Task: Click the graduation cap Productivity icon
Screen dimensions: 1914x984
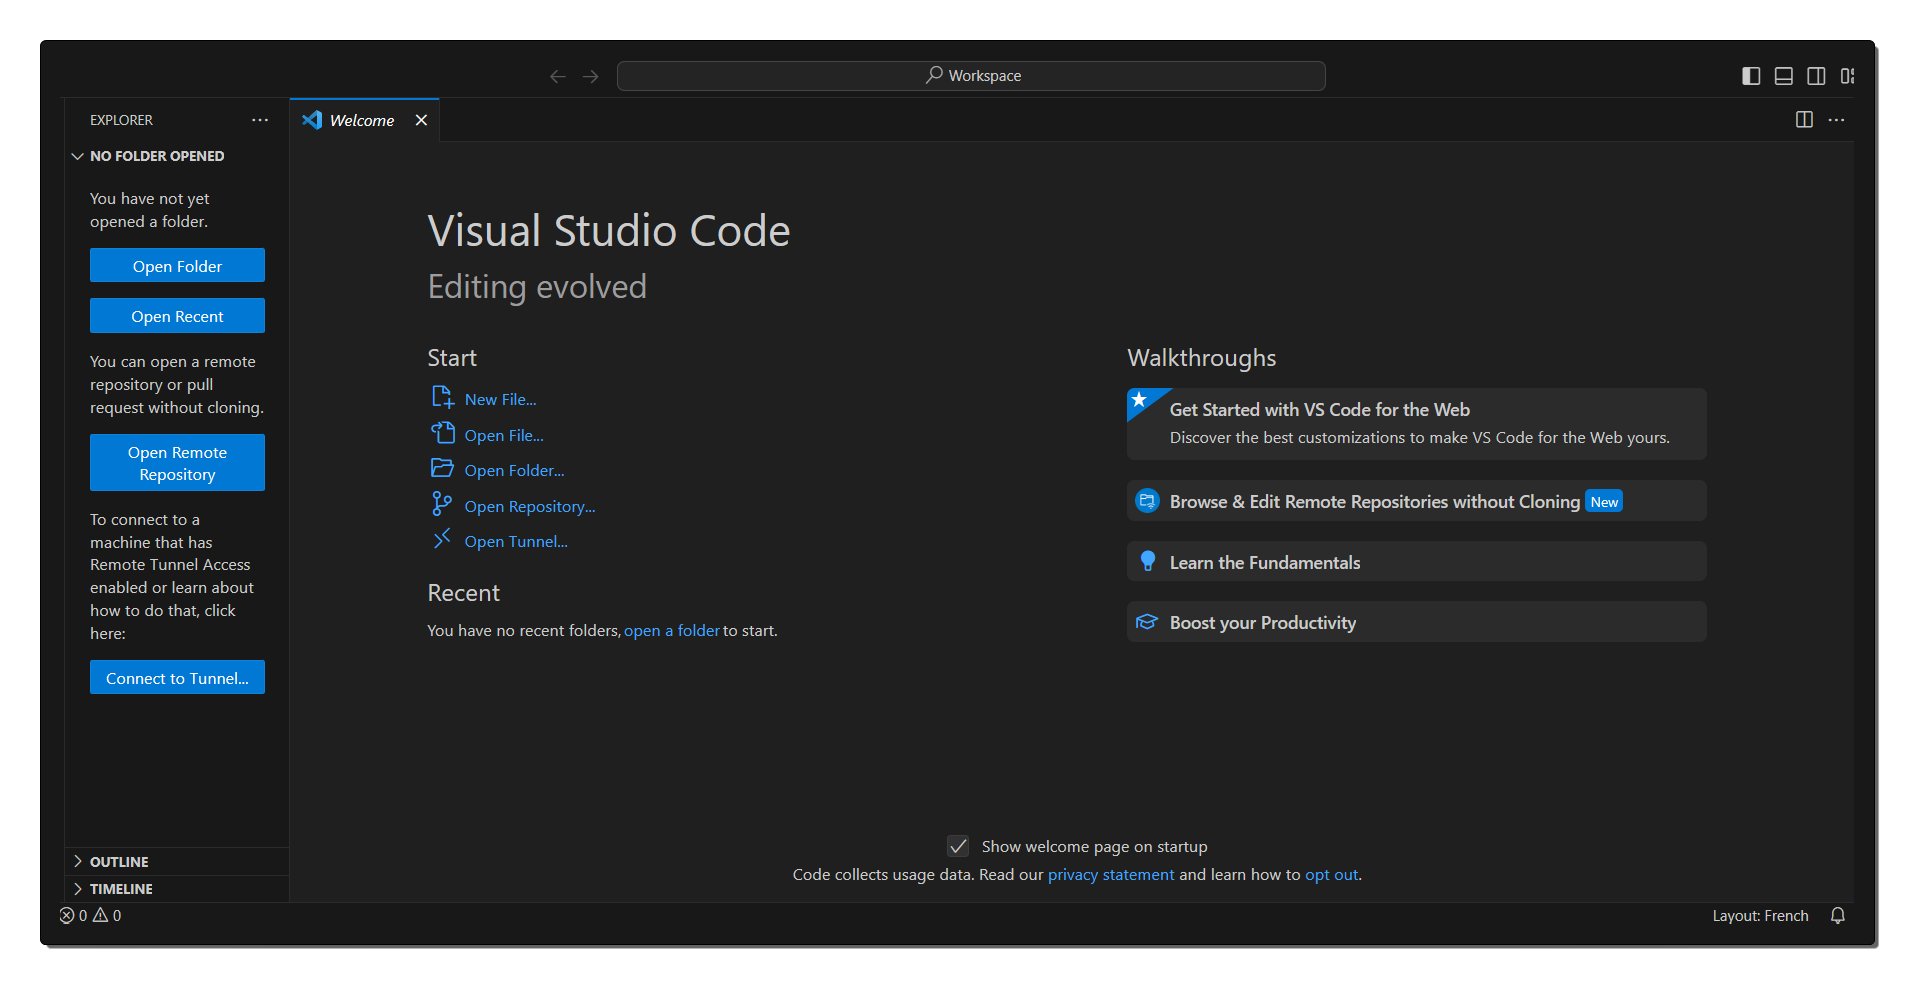Action: (1148, 622)
